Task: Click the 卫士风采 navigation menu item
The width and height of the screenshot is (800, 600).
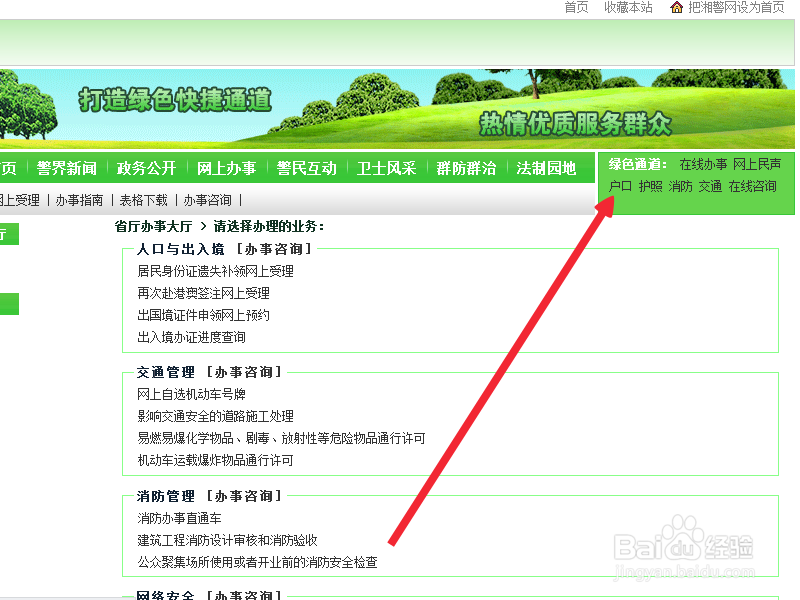Action: coord(386,168)
